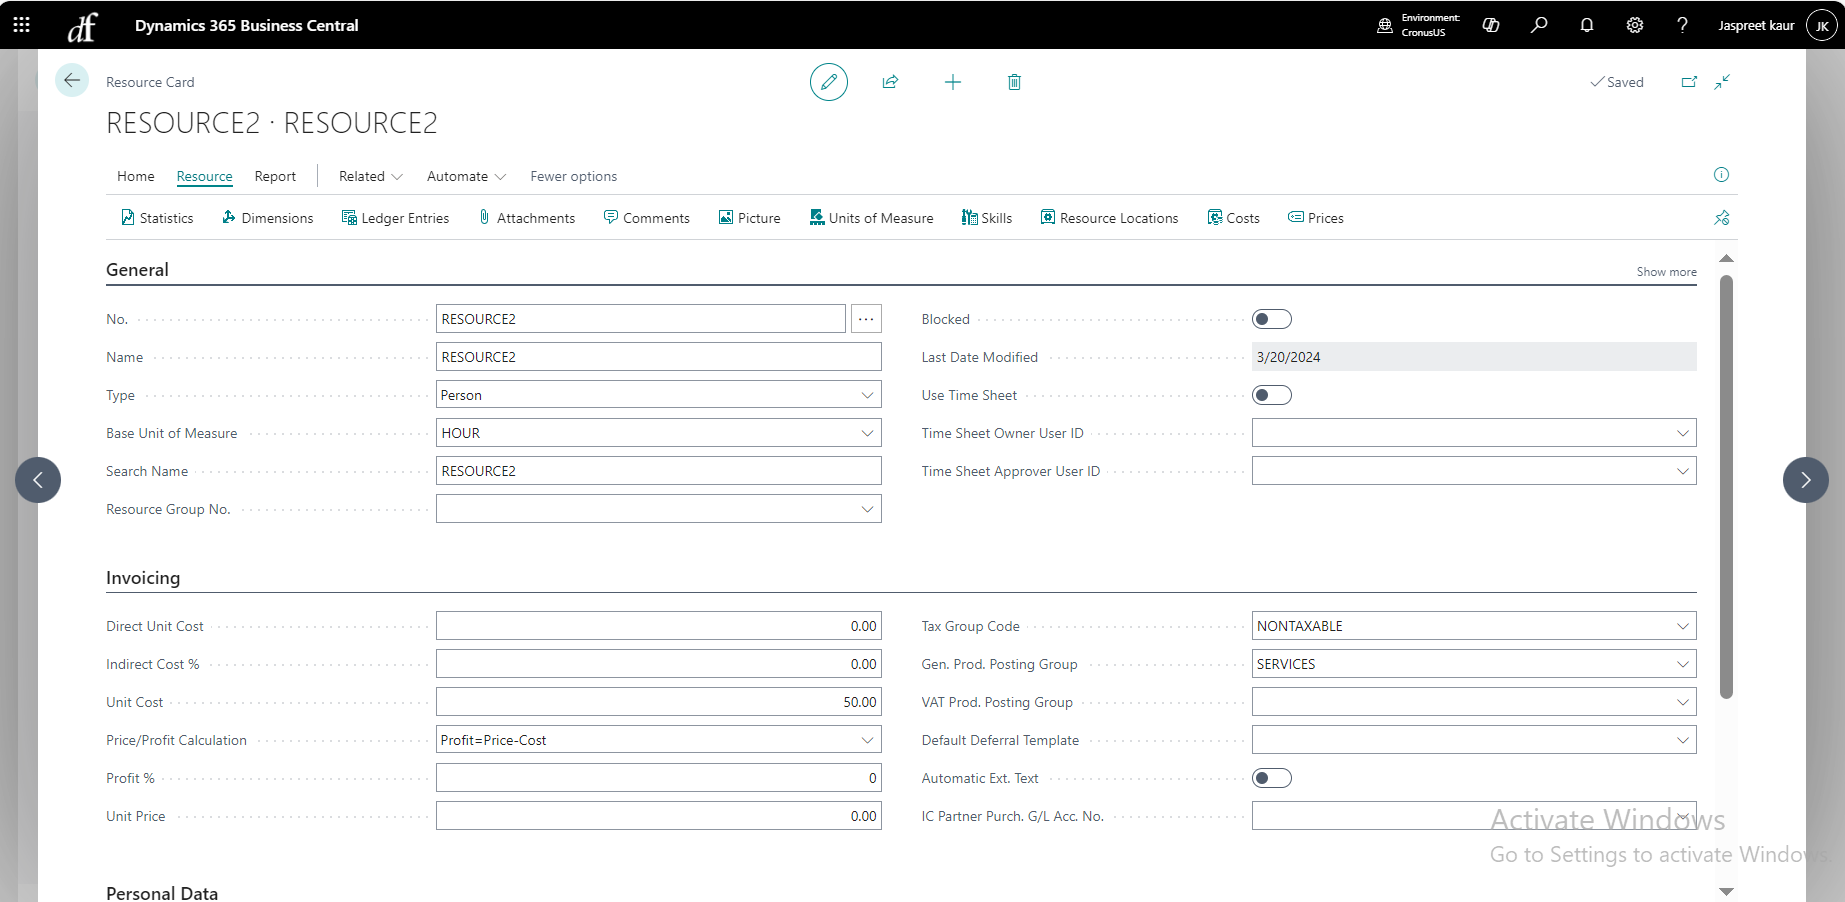Click the pencil edit icon
The height and width of the screenshot is (902, 1845).
(x=828, y=82)
